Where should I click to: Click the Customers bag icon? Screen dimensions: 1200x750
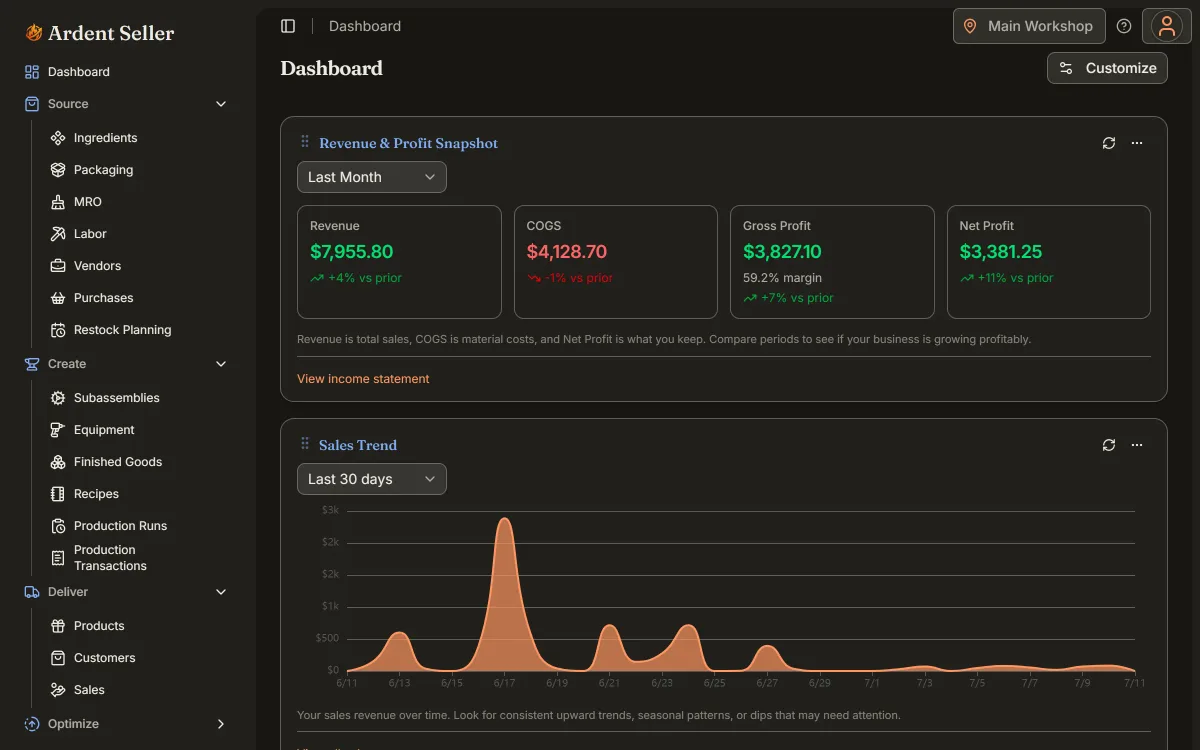(x=58, y=658)
